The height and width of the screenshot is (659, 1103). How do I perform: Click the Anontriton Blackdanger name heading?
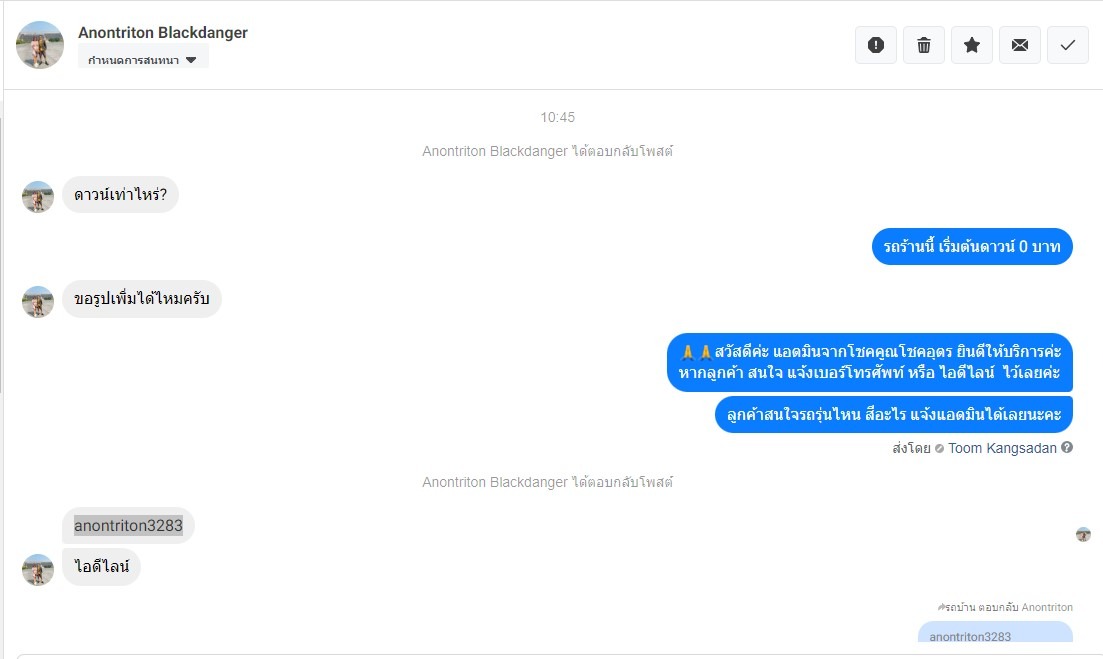coord(162,32)
